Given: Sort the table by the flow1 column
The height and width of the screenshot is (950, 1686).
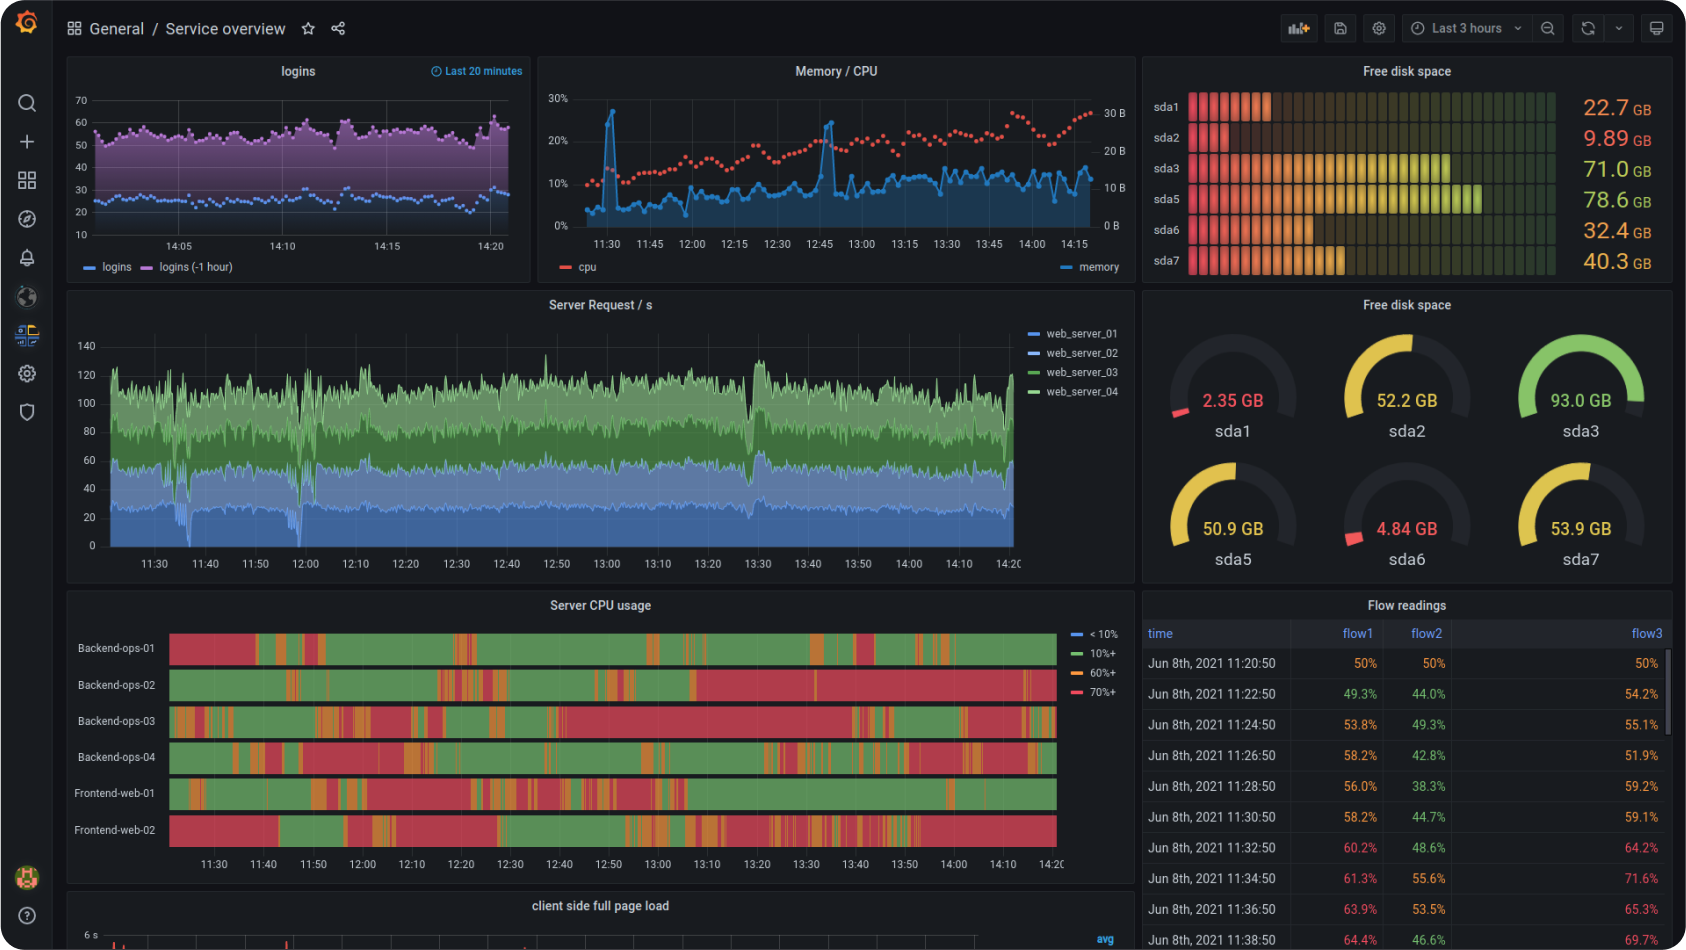Looking at the screenshot, I should (1358, 633).
